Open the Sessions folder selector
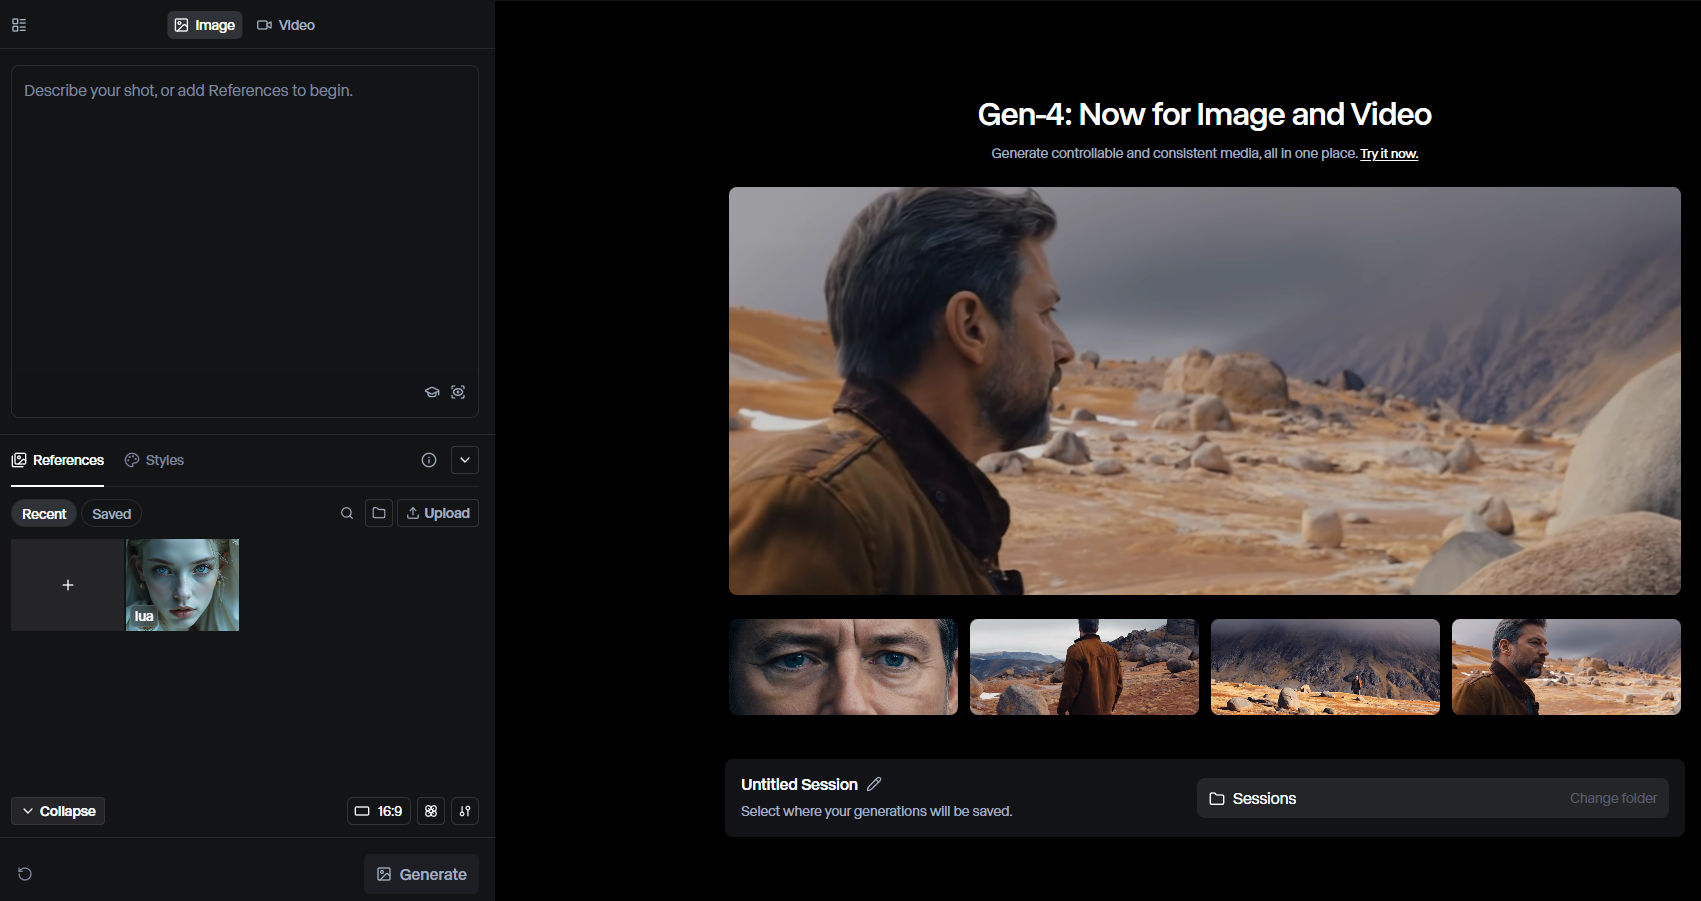 1433,798
